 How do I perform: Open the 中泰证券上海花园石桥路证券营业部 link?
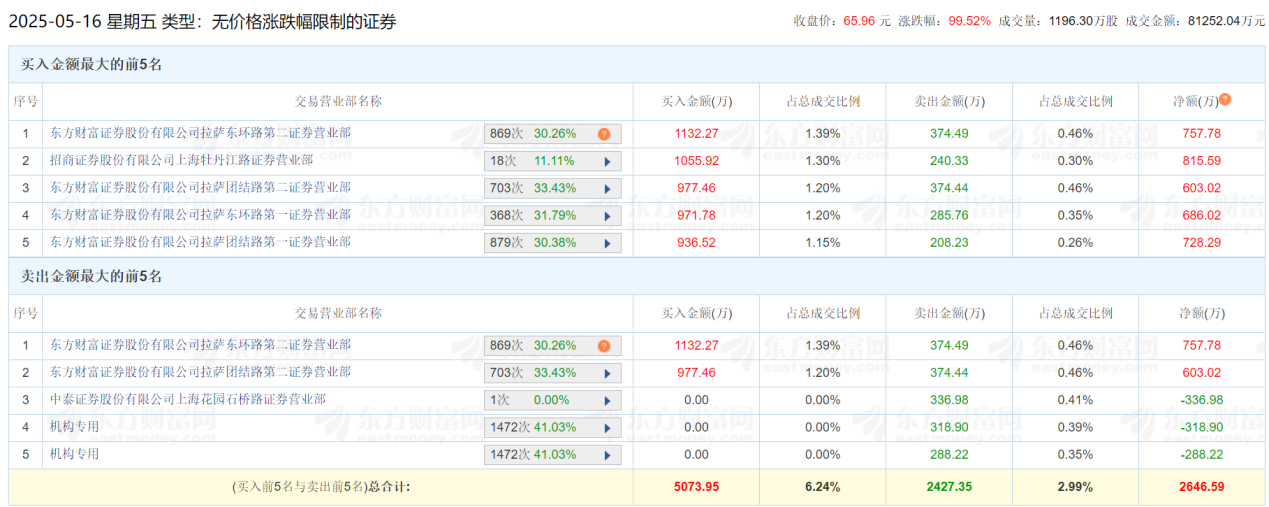click(x=187, y=399)
